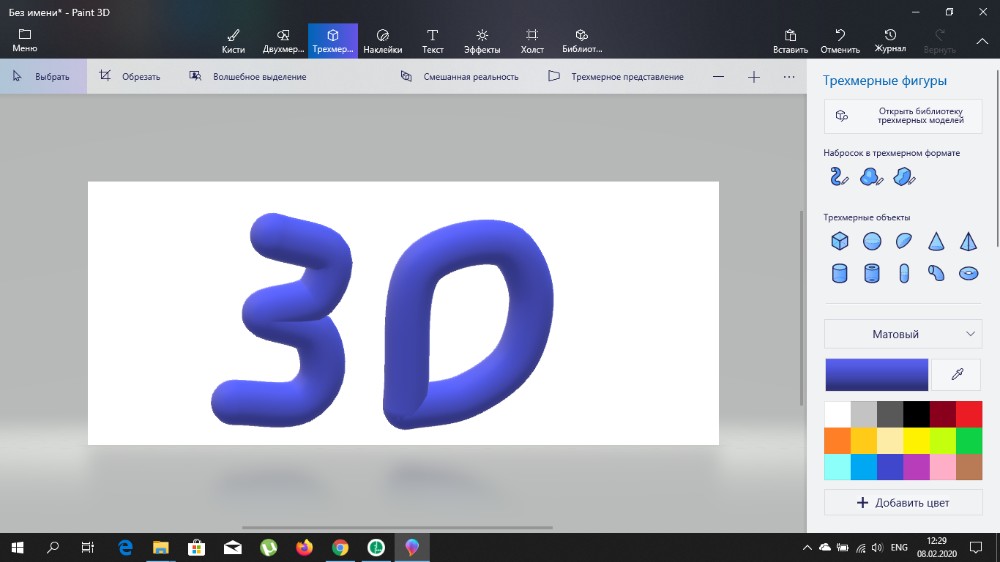Screen dimensions: 1000x562
Task: Choose the brown color swatch
Action: (x=969, y=466)
